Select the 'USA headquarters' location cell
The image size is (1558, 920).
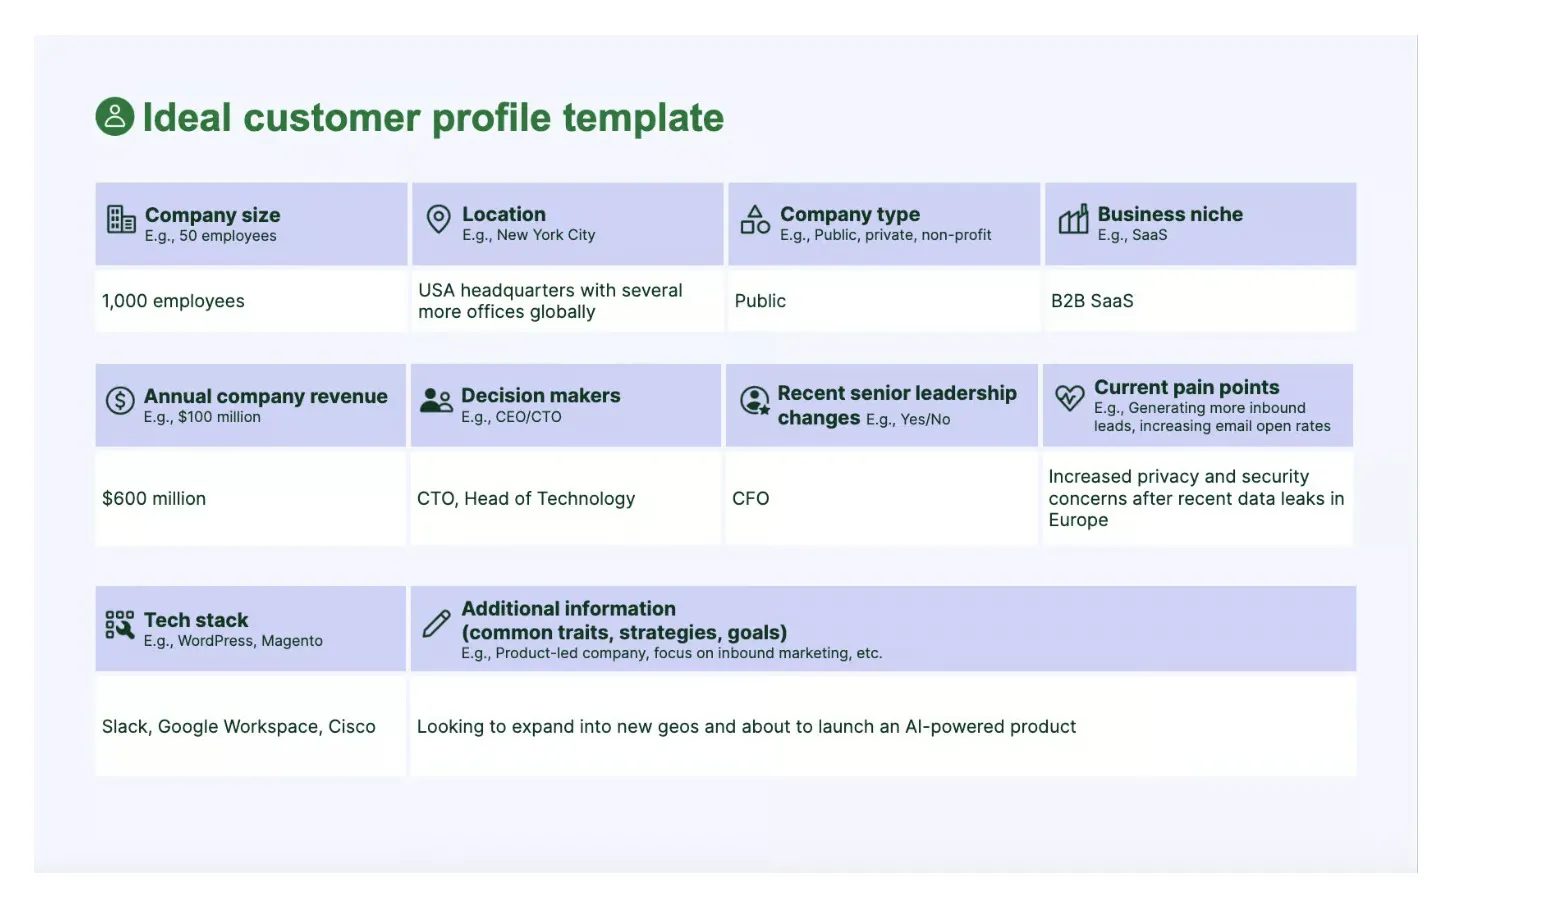pyautogui.click(x=567, y=300)
